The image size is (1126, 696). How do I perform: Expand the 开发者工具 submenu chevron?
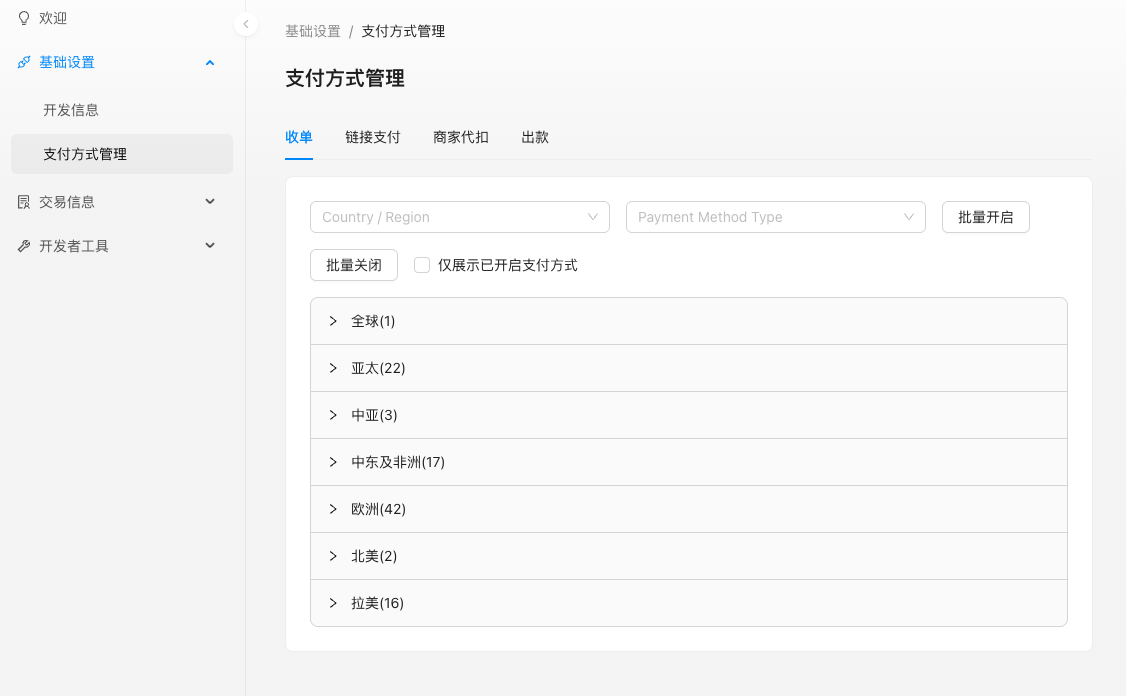pyautogui.click(x=210, y=246)
